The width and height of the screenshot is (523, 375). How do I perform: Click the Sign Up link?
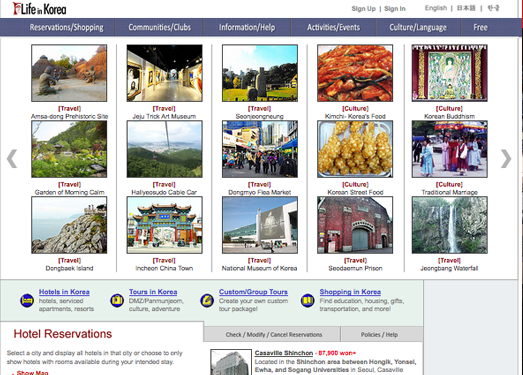click(x=363, y=9)
